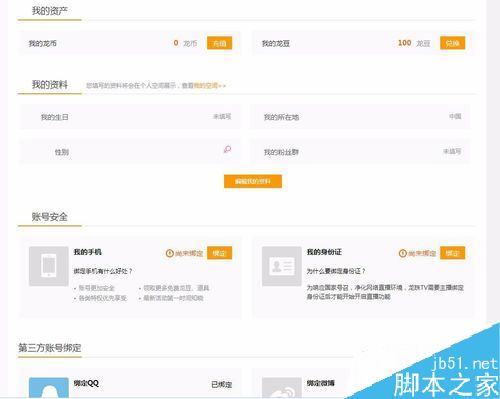Click the 绑定微博 title

[x=320, y=383]
